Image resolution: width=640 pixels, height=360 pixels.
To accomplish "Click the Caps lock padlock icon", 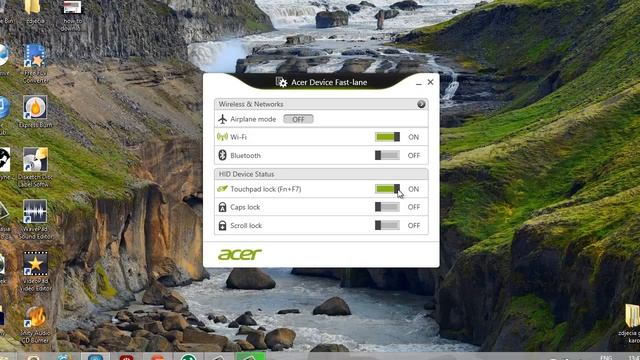I will point(222,207).
